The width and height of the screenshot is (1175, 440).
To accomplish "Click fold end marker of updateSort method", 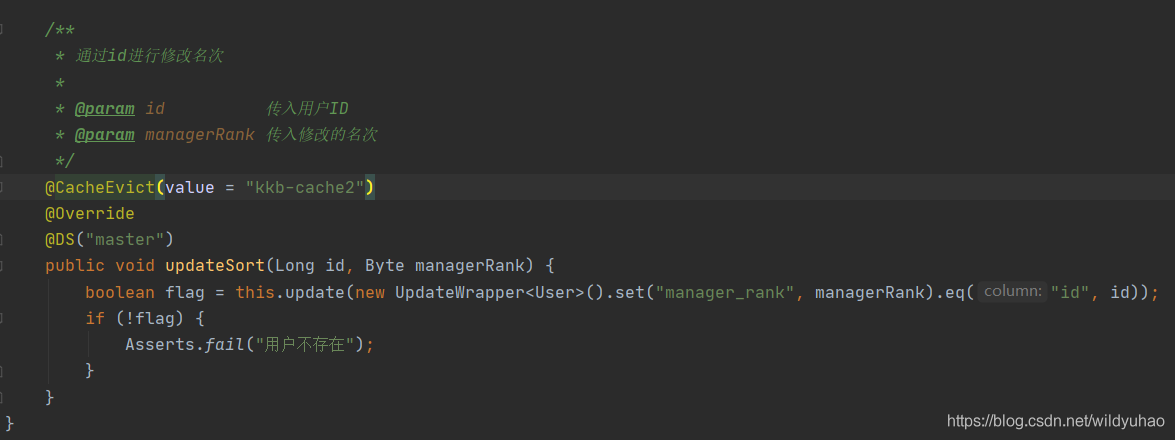I will (x=3, y=397).
